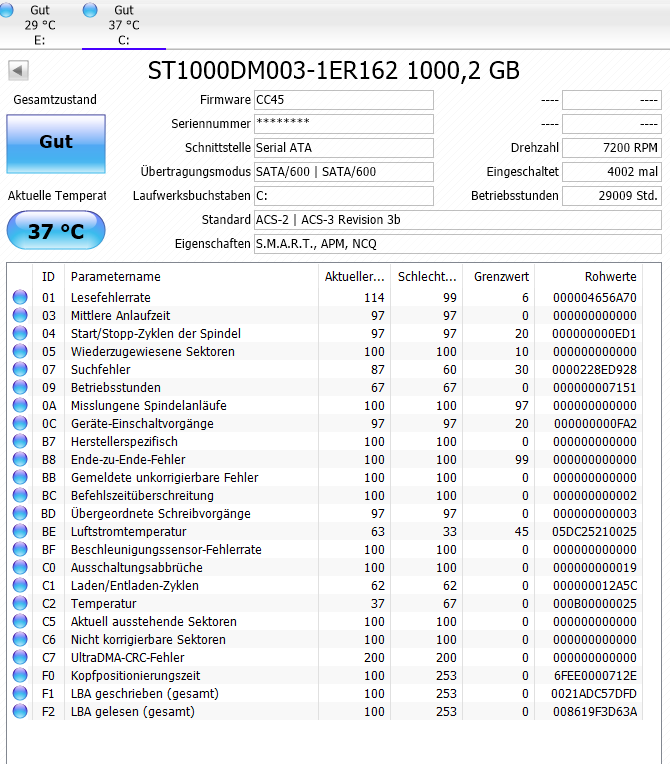Click the Schnittstelle field Serial ATA
Viewport: 670px width, 764px height.
tap(344, 148)
